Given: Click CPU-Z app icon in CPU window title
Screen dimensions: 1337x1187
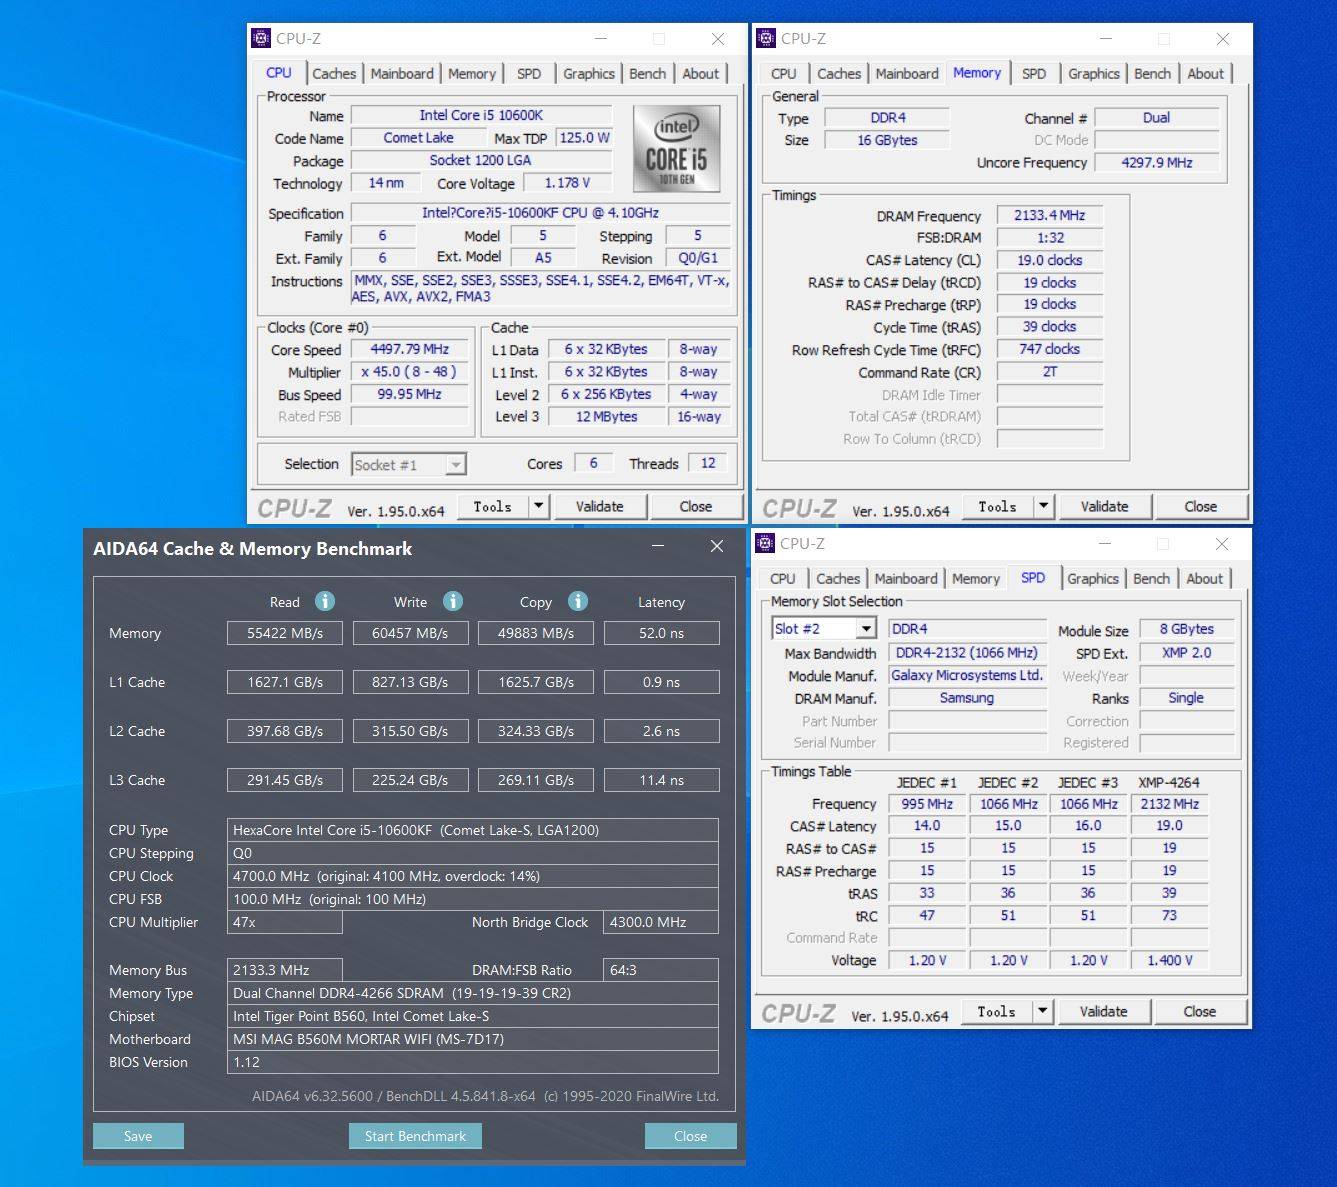Looking at the screenshot, I should [x=261, y=38].
